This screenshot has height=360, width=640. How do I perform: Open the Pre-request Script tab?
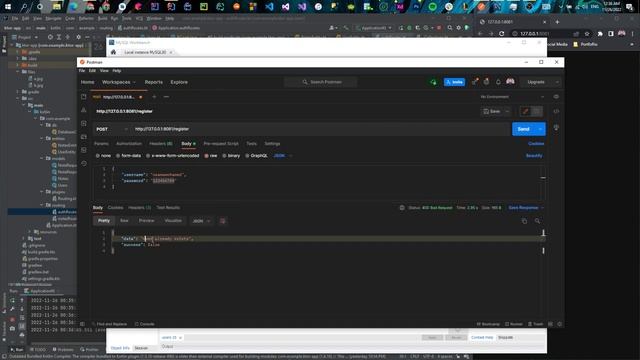[x=221, y=144]
